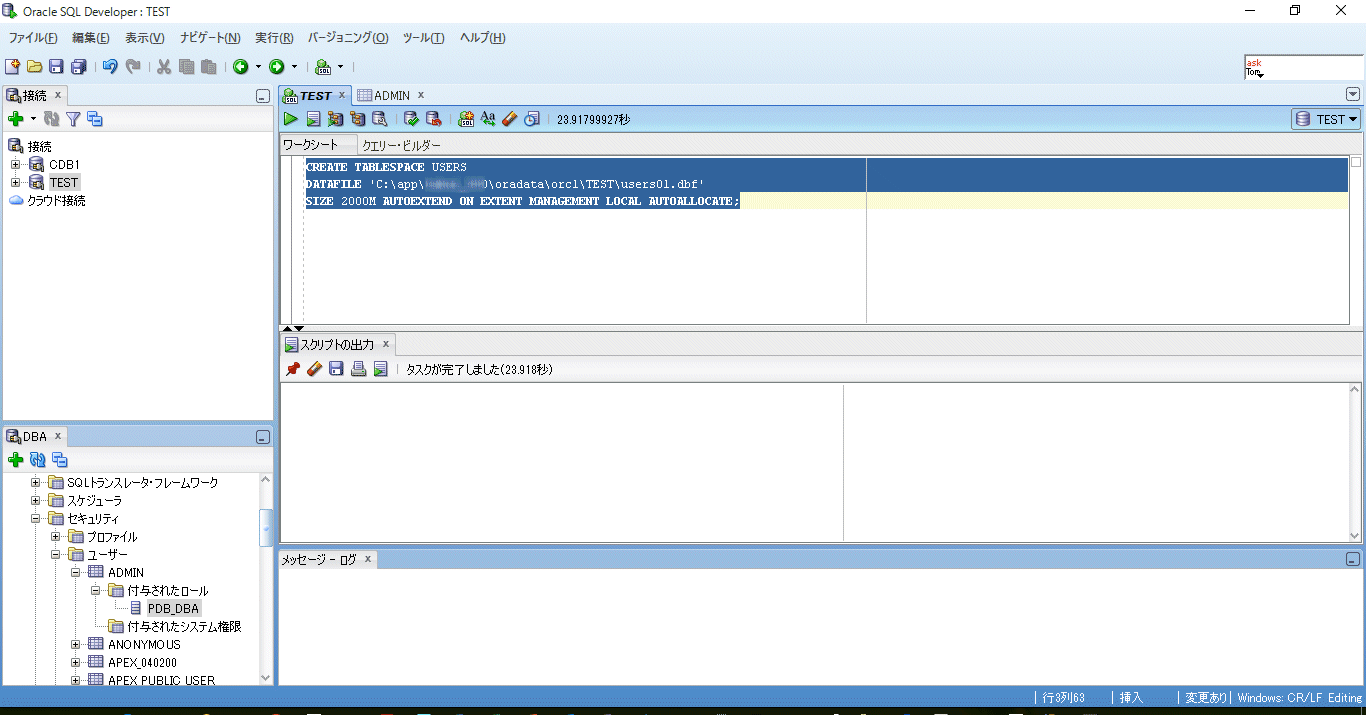The image size is (1366, 715).
Task: Minimize the メッセージ - ログ panel
Action: point(1352,560)
